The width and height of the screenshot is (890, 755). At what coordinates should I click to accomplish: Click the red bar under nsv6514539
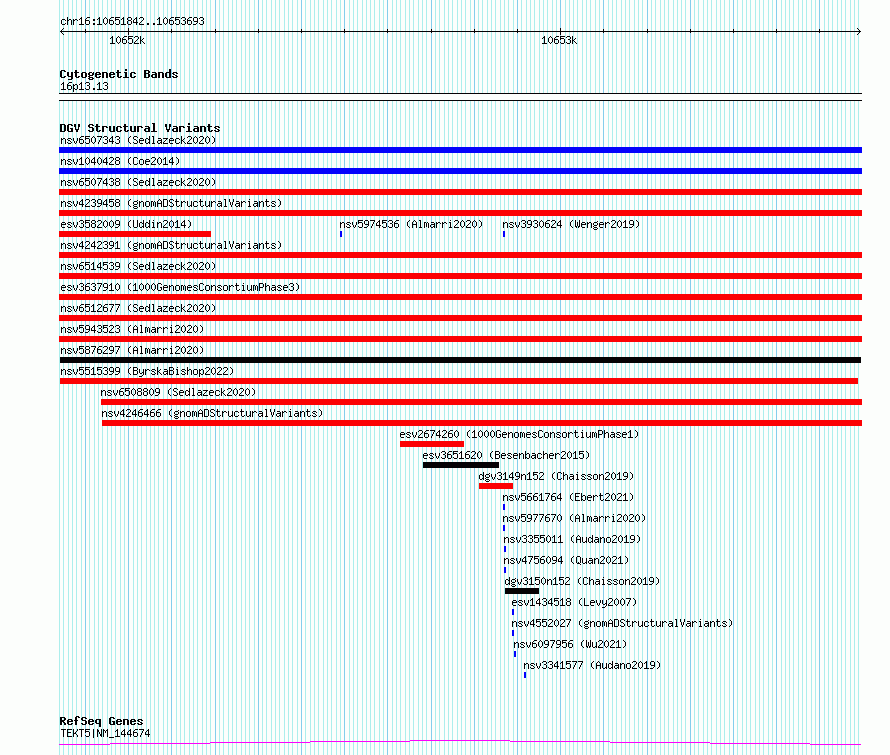click(x=460, y=276)
